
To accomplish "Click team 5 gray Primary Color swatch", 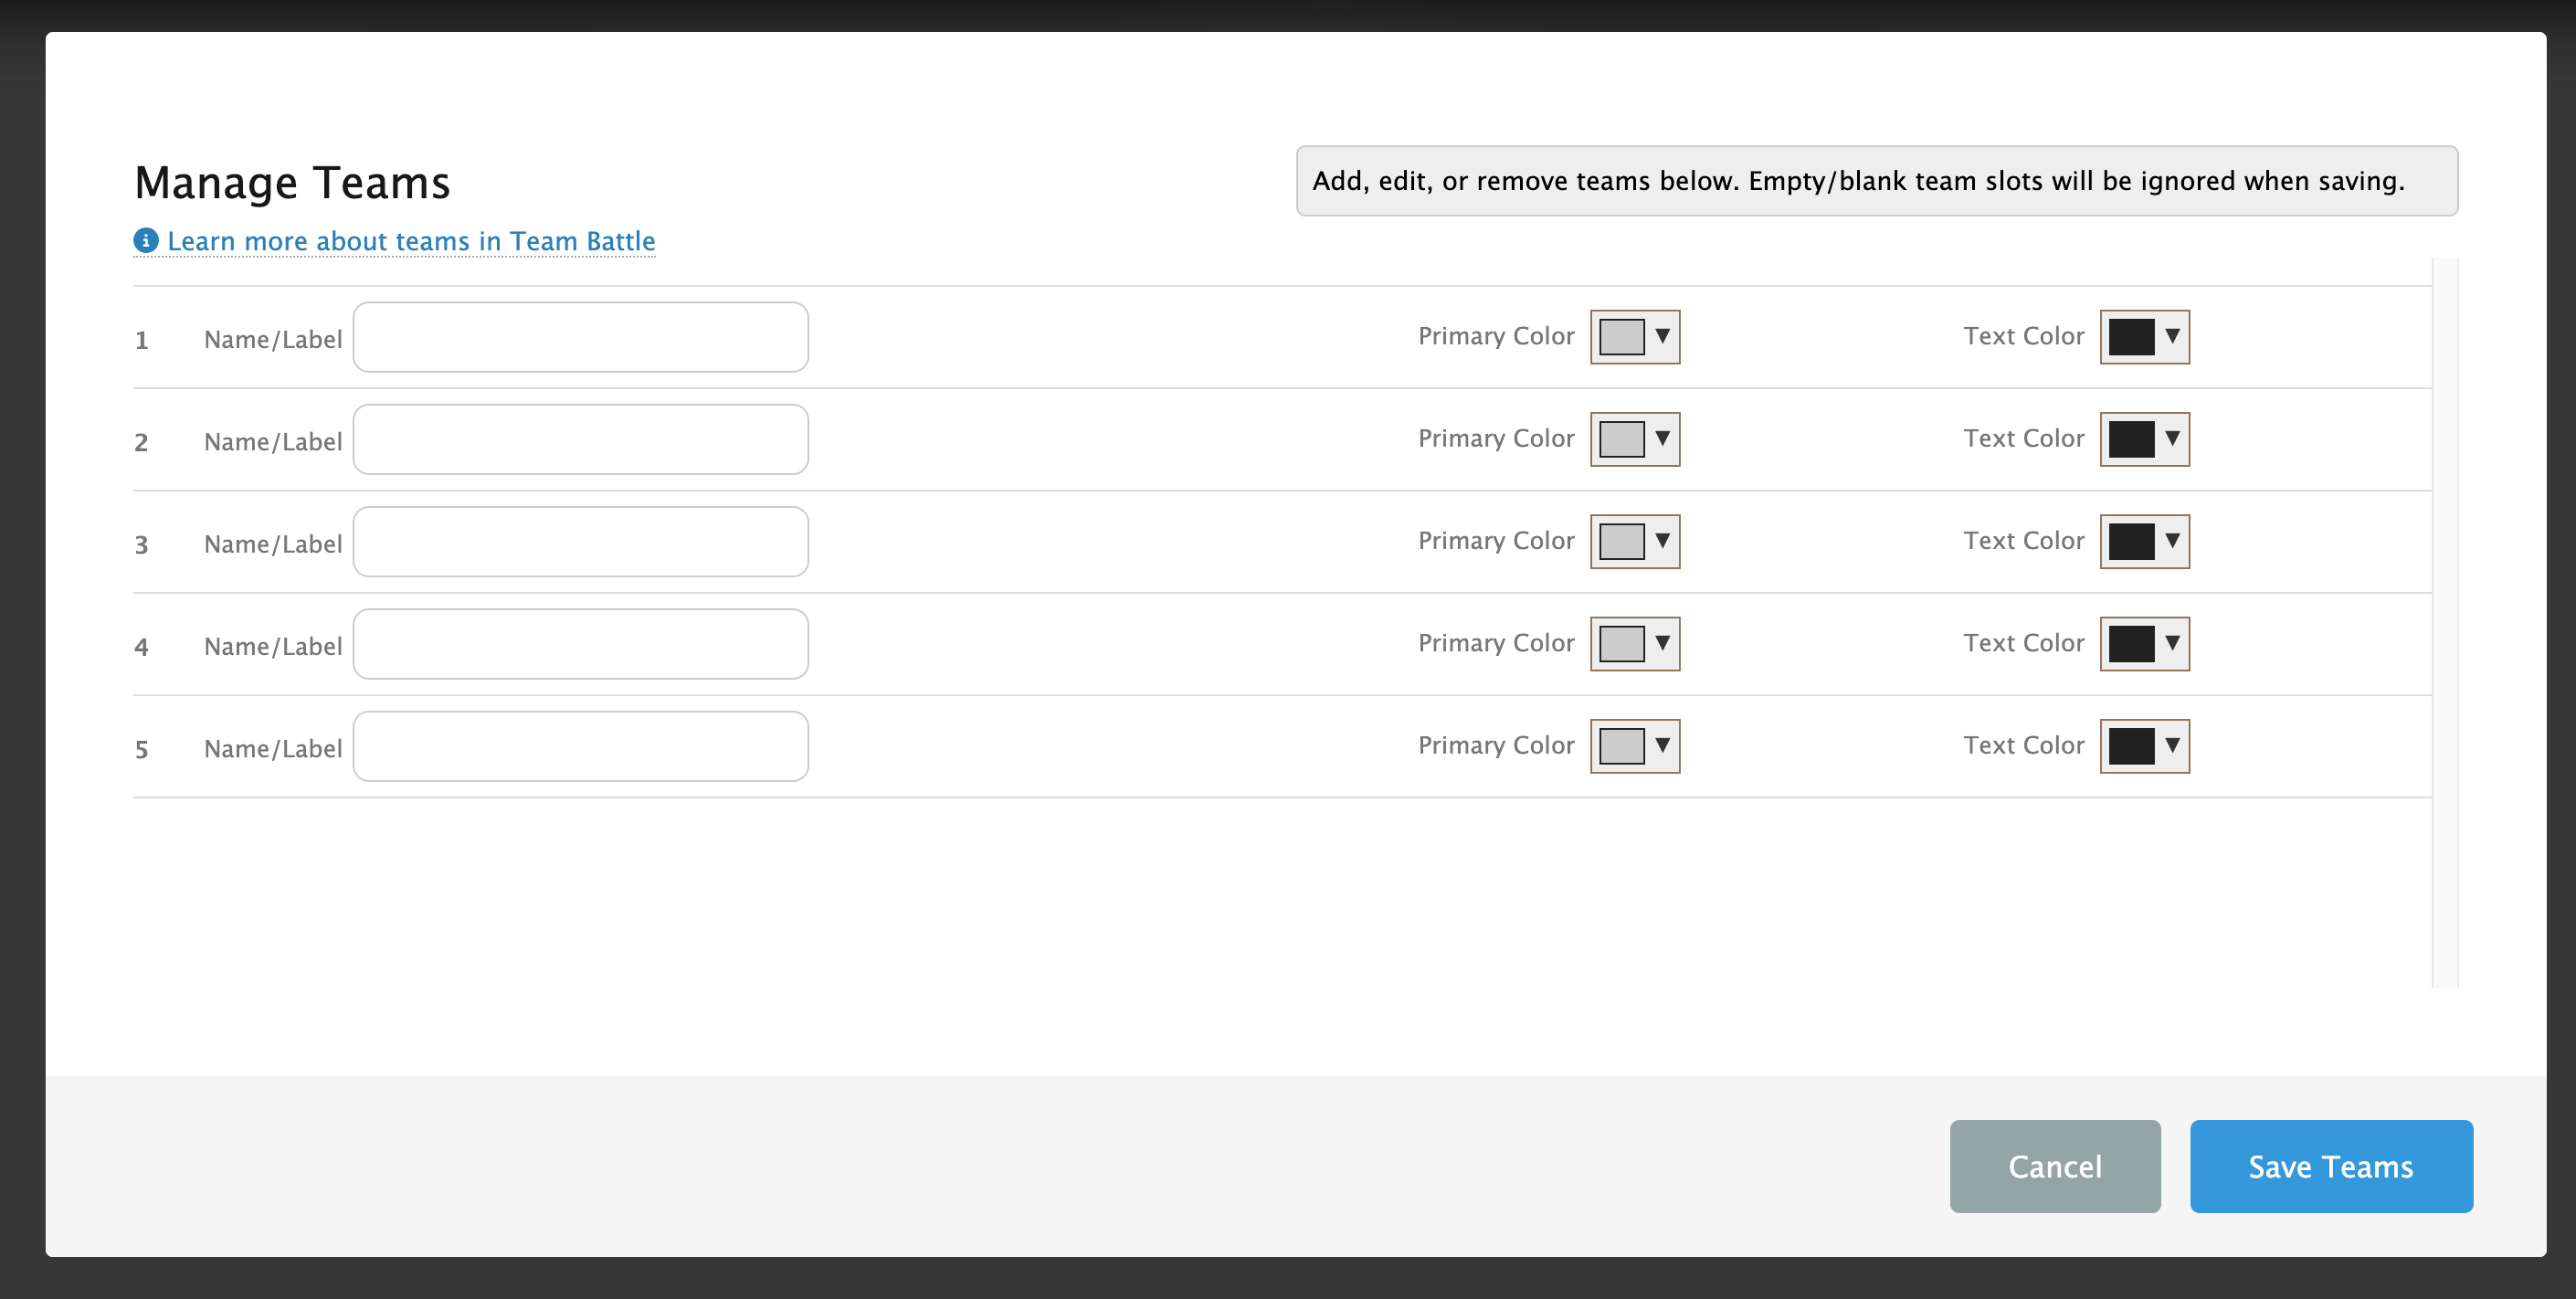I will pyautogui.click(x=1621, y=745).
